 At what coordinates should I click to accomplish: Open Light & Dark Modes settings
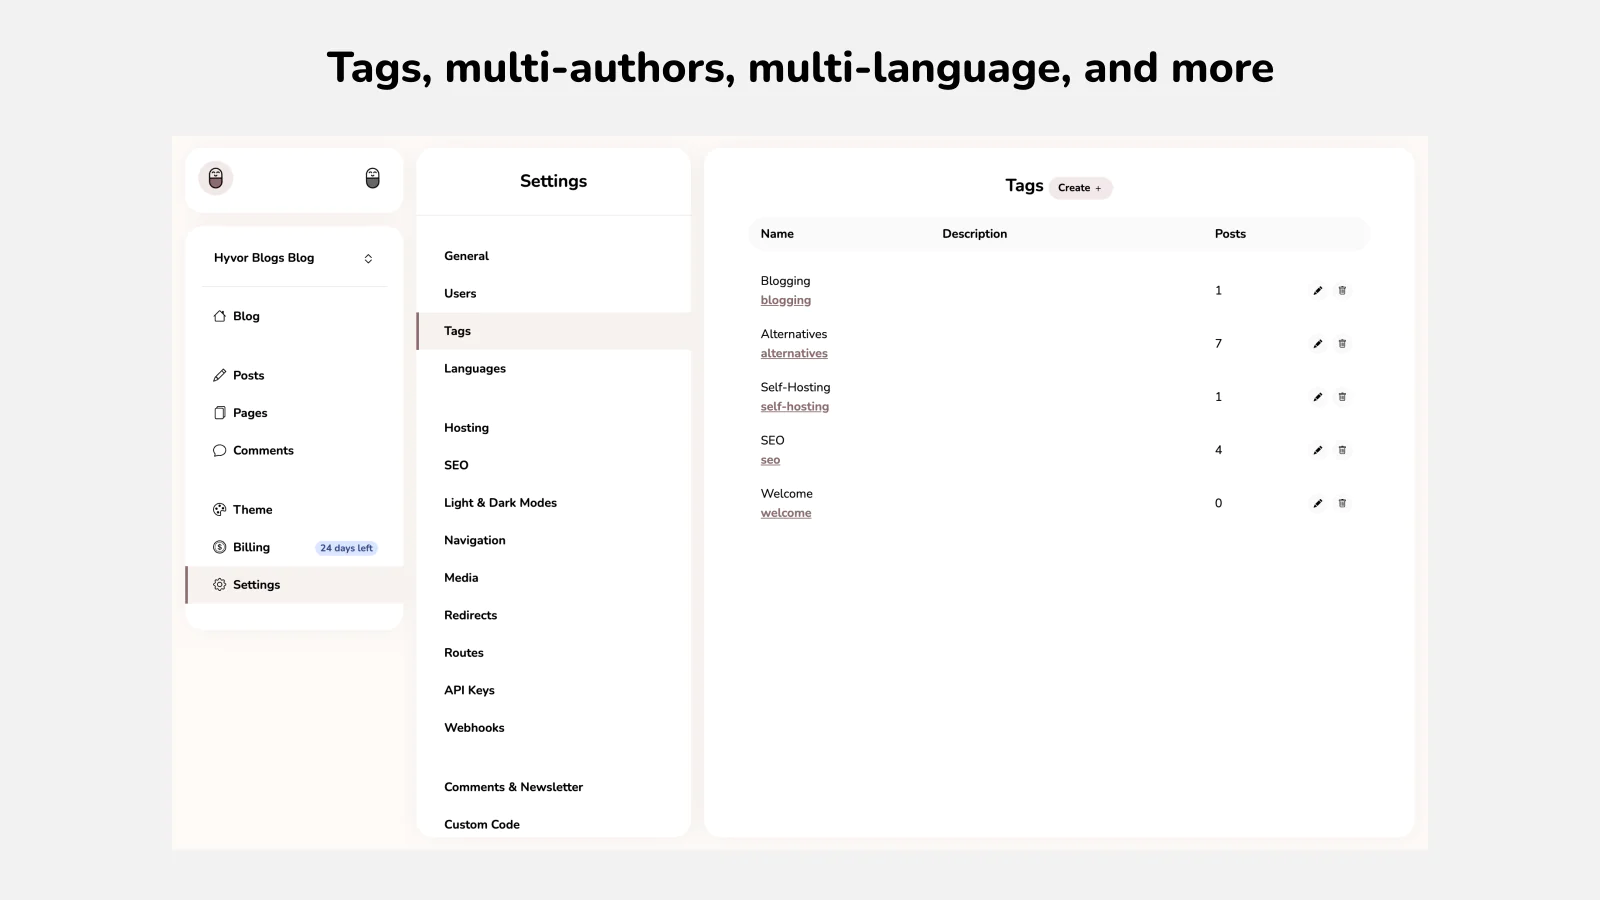(500, 503)
